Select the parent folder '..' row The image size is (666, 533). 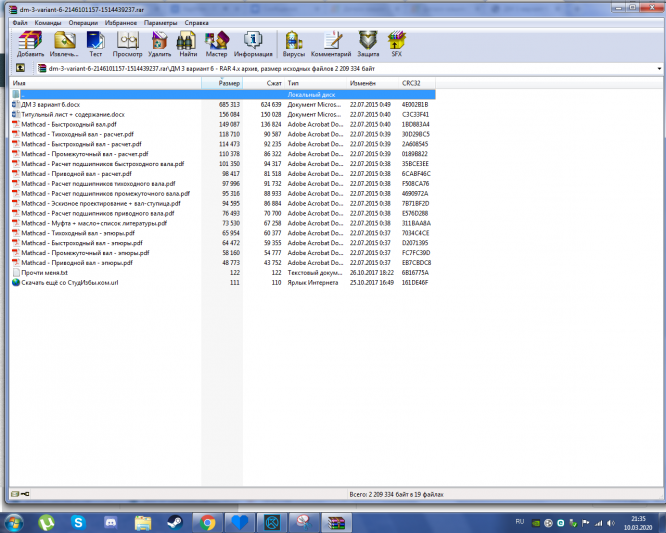point(223,94)
